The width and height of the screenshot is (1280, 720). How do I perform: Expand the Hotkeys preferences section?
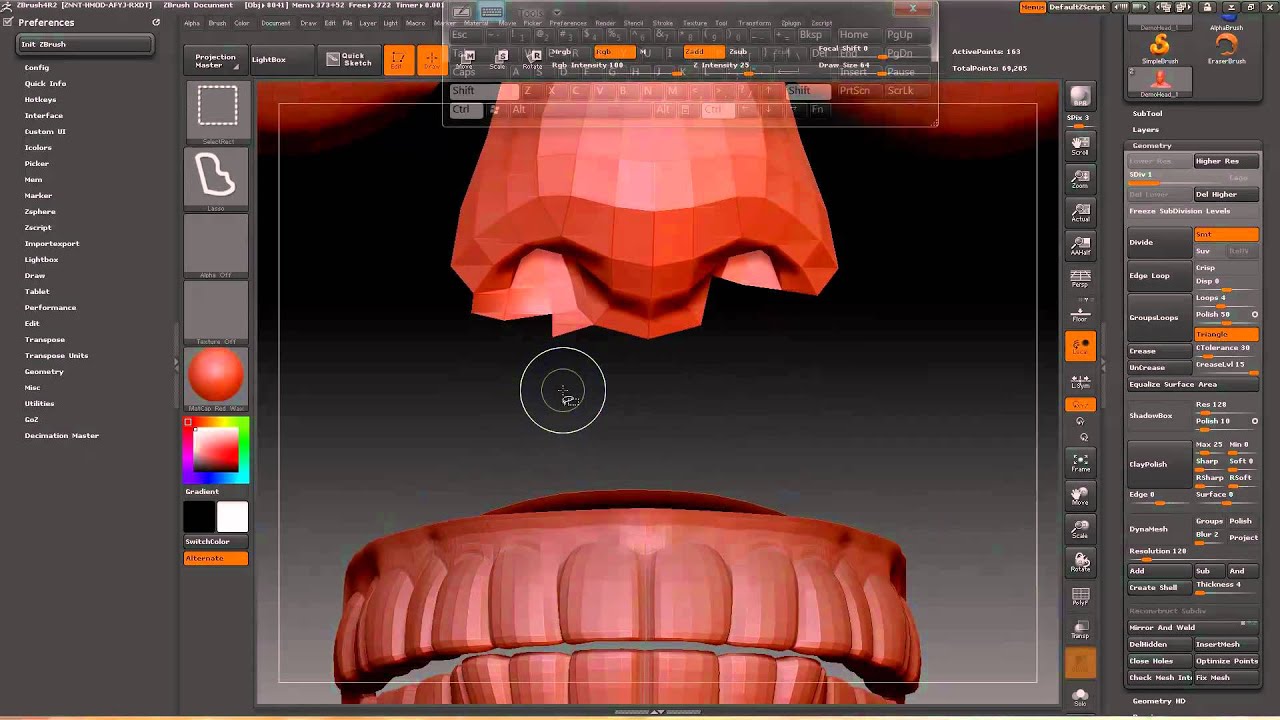(41, 99)
